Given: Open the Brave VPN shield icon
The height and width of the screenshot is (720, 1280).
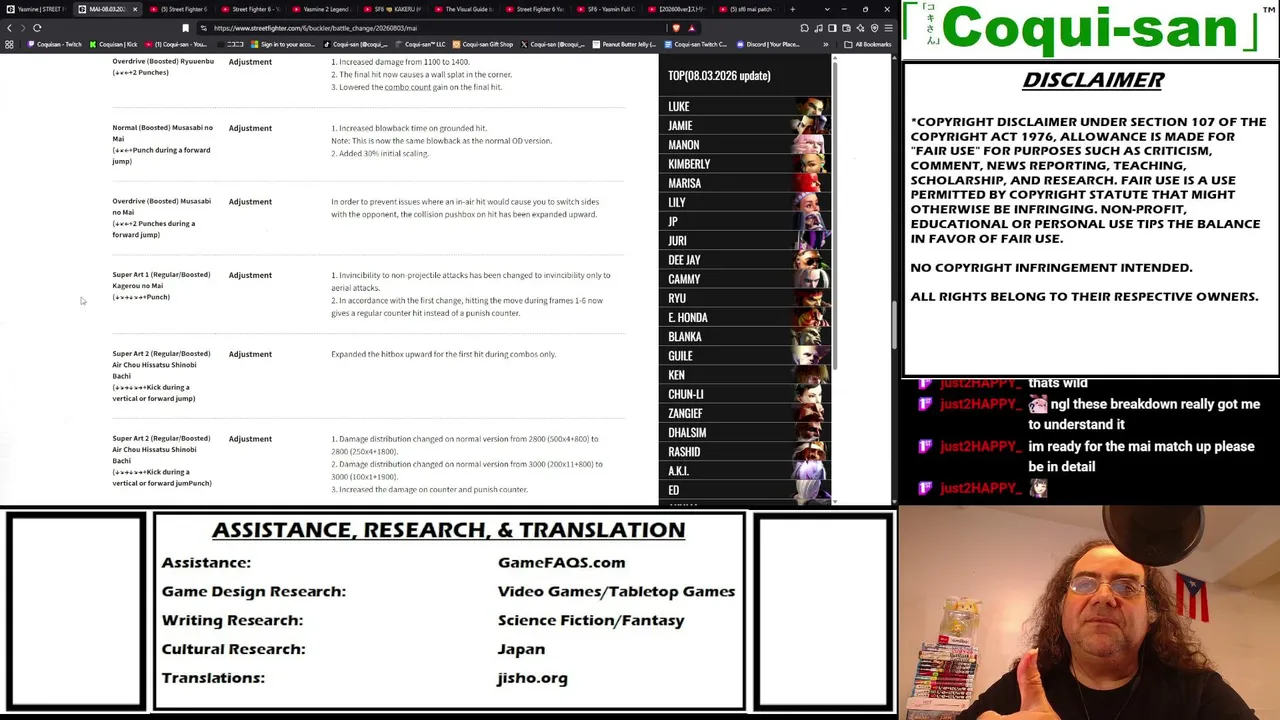Looking at the screenshot, I should point(873,28).
